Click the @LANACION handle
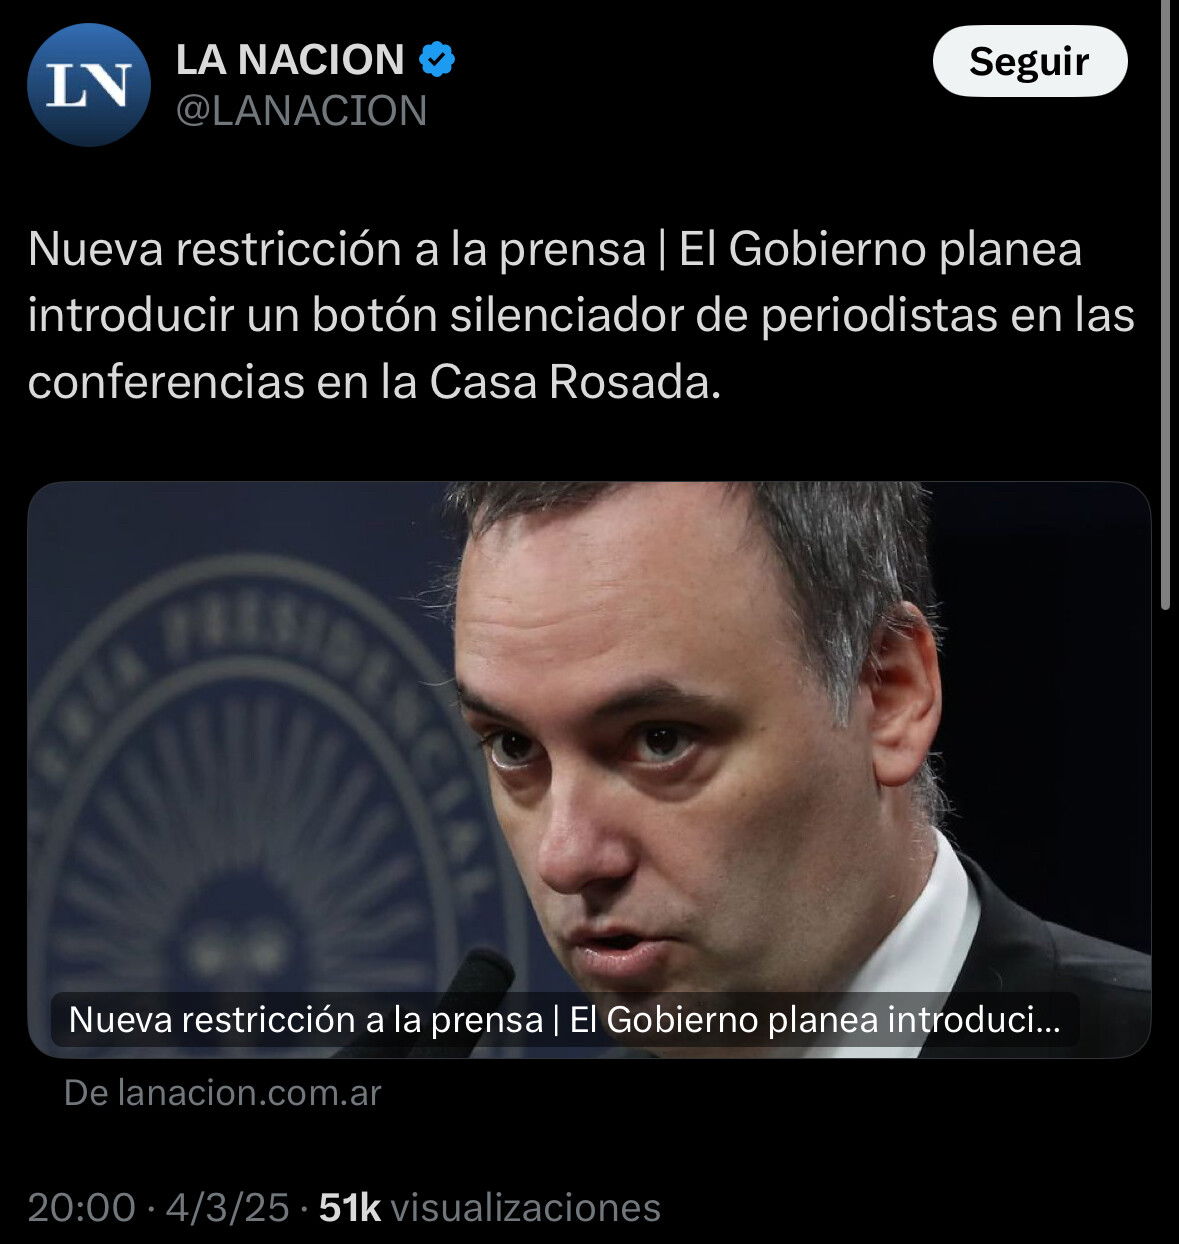Image resolution: width=1179 pixels, height=1244 pixels. [301, 111]
